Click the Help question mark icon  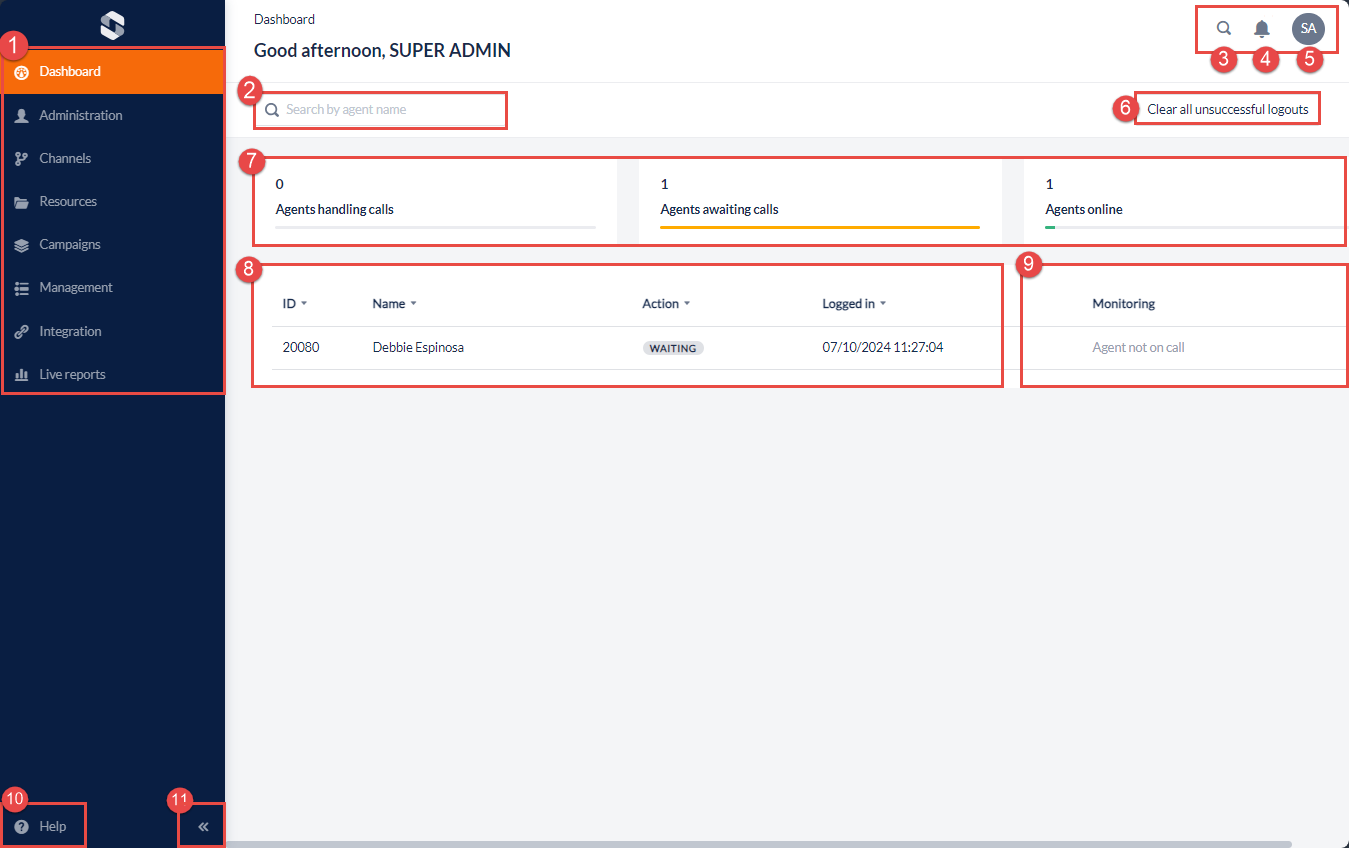(x=21, y=826)
